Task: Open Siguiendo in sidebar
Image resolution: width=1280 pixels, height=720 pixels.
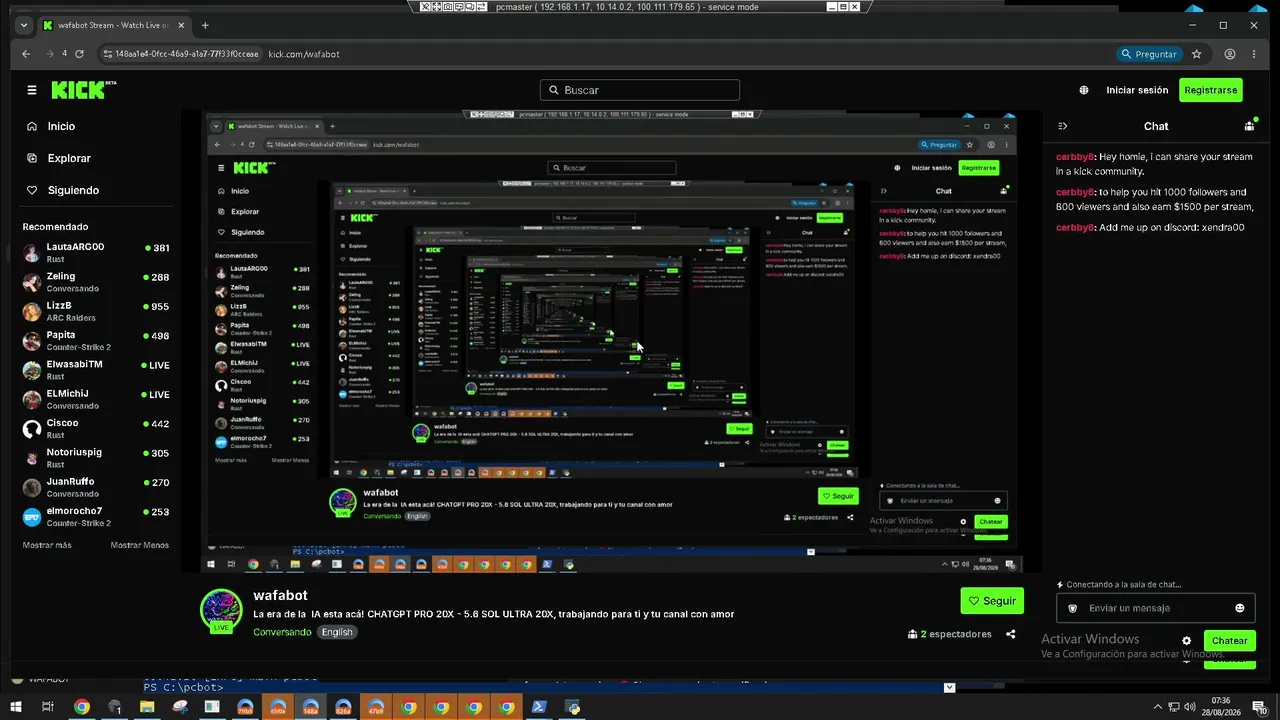Action: 73,190
